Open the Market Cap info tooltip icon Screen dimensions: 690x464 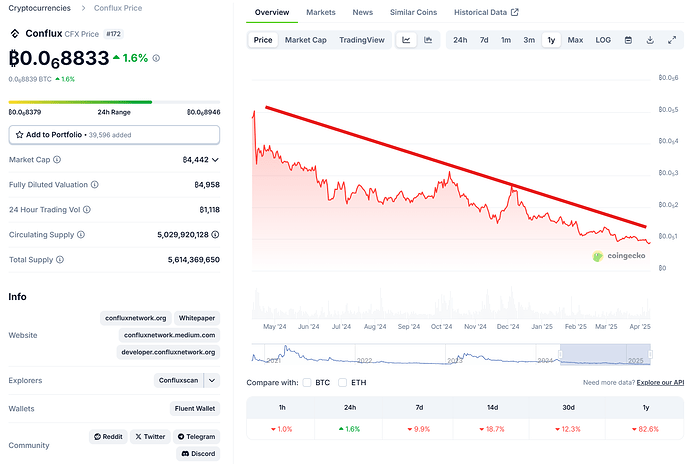point(57,159)
